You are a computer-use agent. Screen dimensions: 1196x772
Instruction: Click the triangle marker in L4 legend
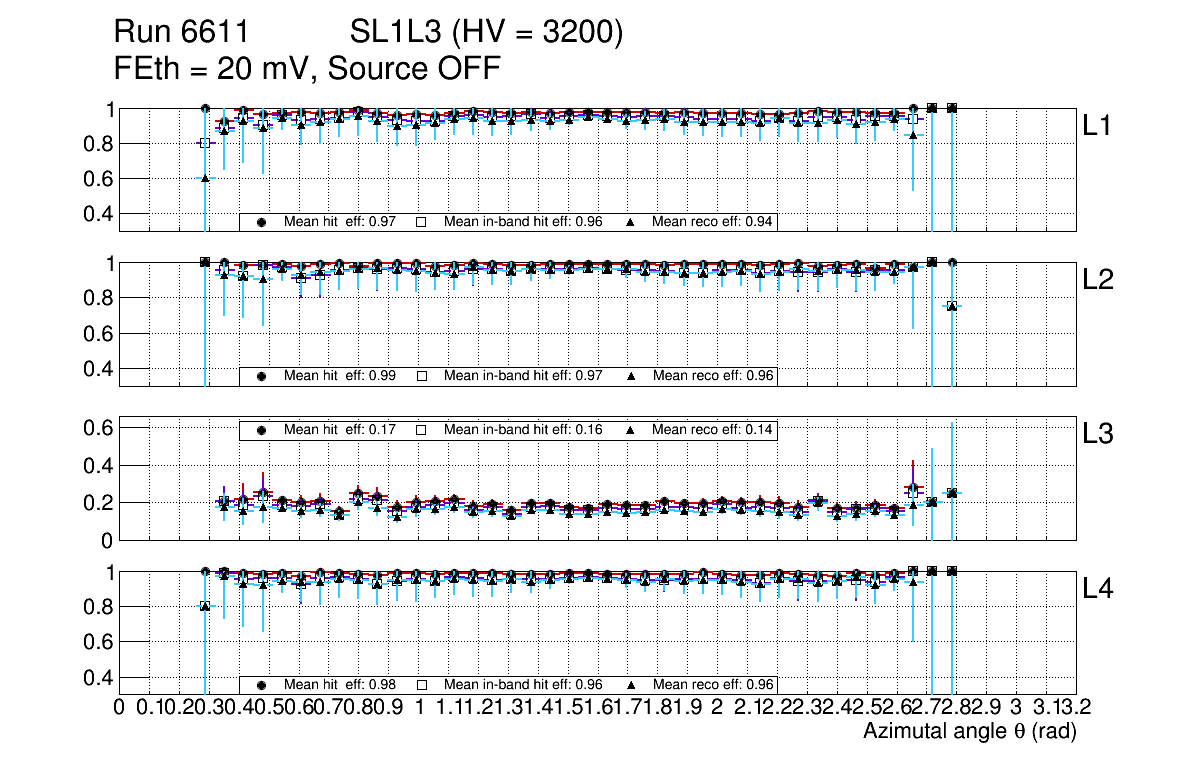click(x=630, y=685)
